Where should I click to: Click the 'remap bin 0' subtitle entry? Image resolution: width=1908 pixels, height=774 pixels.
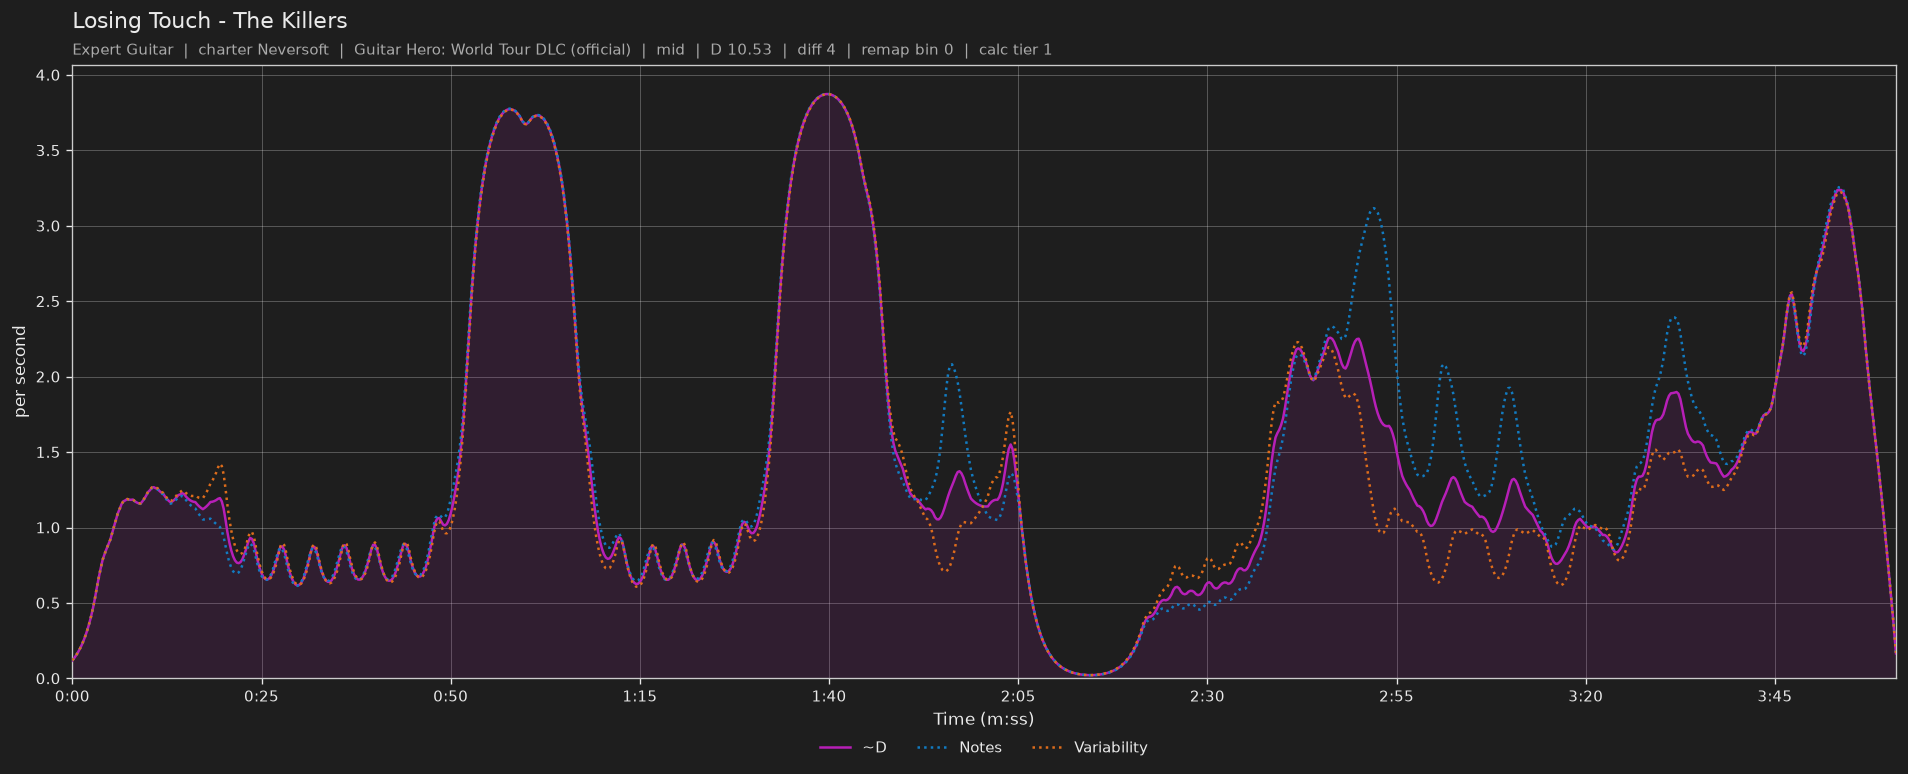[907, 50]
